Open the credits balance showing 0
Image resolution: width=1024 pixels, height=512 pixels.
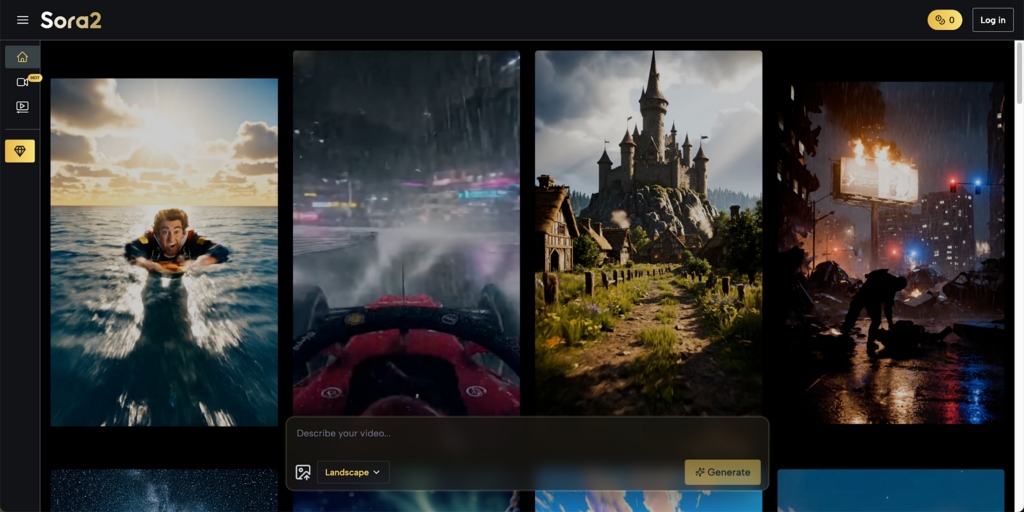click(x=944, y=20)
